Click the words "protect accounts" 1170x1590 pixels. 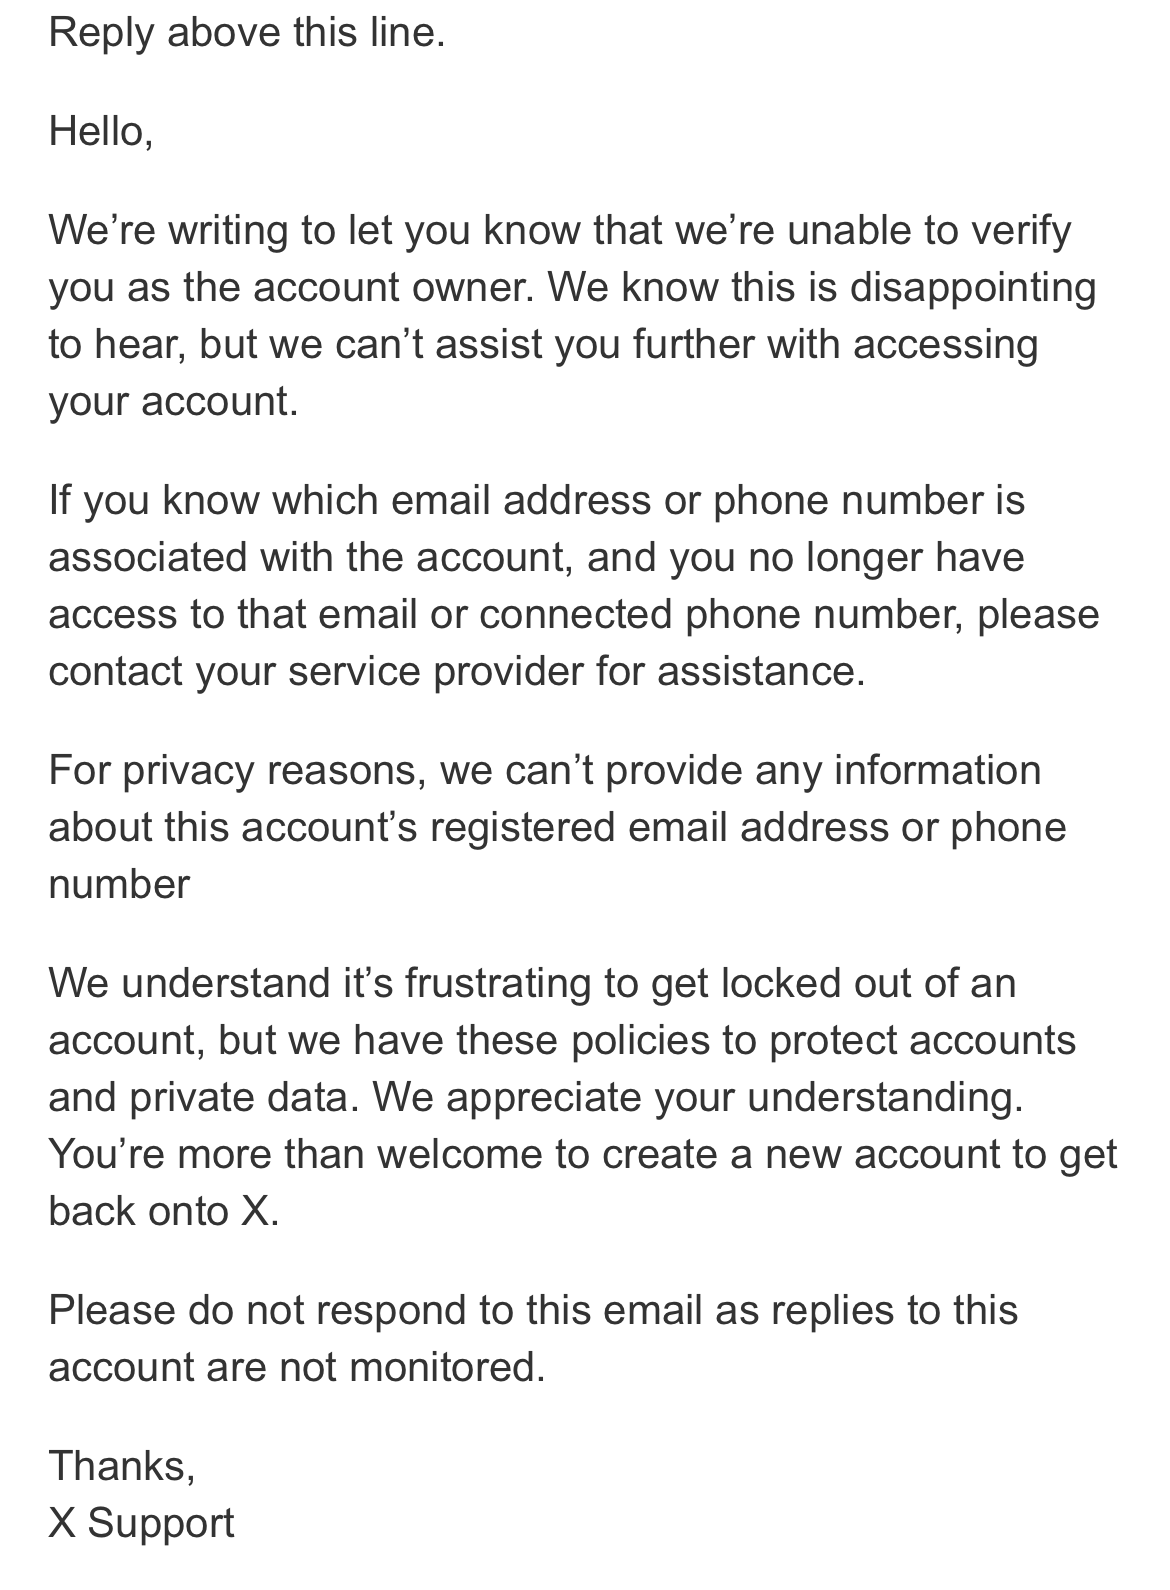922,1040
